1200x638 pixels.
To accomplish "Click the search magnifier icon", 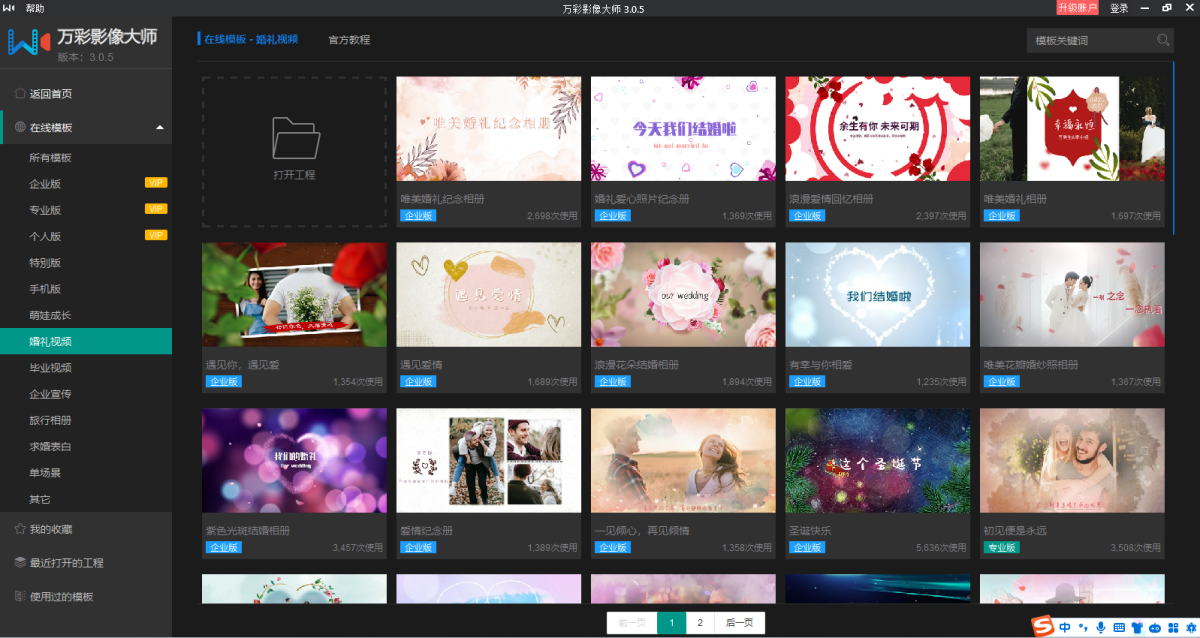I will coord(1163,40).
